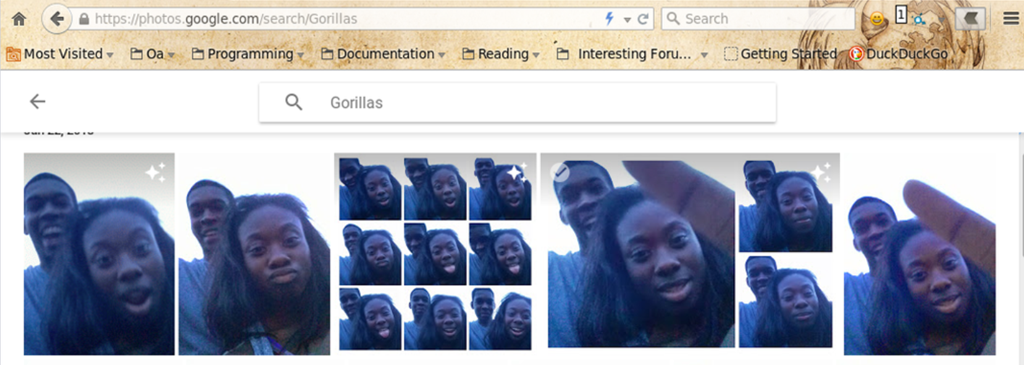The width and height of the screenshot is (1024, 365).
Task: Reload the page with the refresh icon
Action: tap(643, 20)
